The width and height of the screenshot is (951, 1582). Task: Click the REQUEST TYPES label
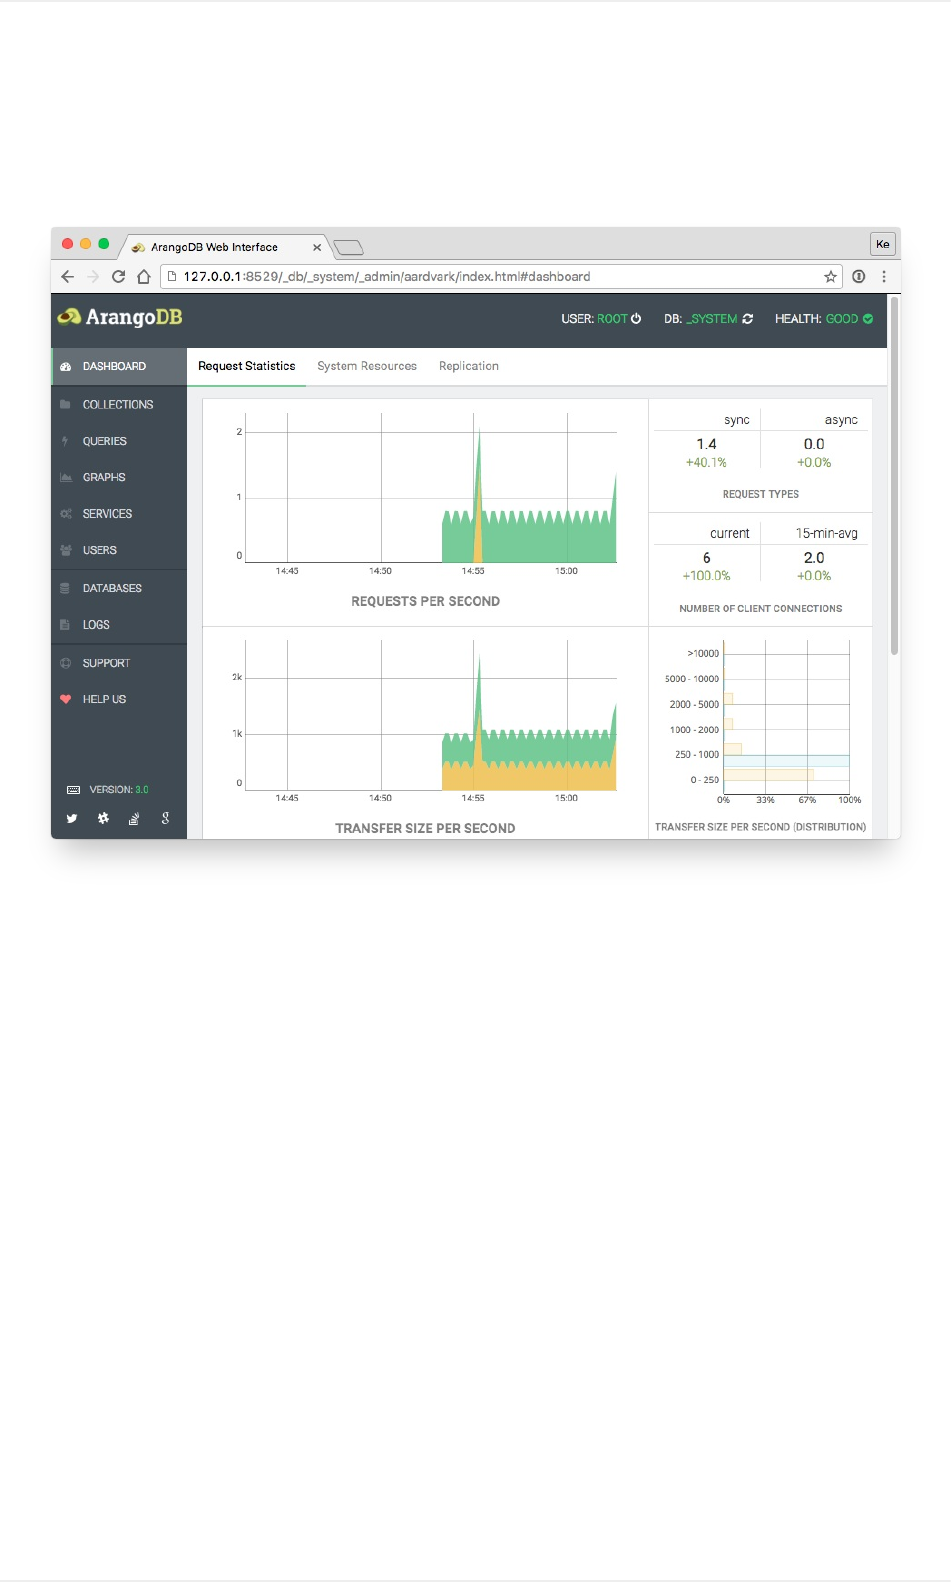[x=761, y=495]
